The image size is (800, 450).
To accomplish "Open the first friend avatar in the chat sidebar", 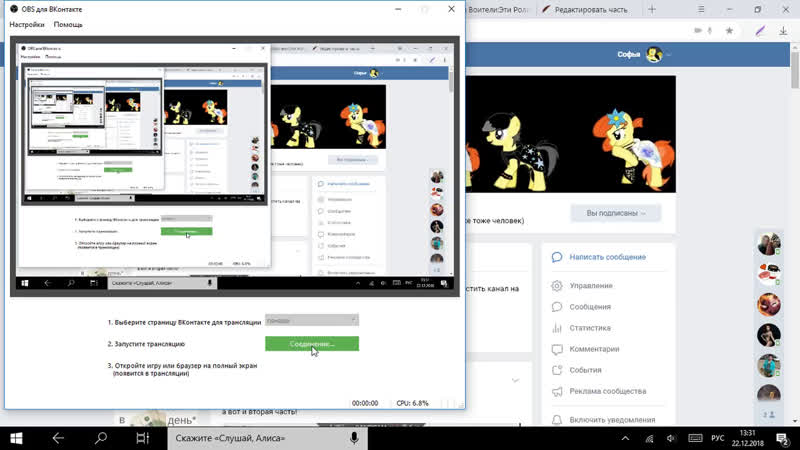I will [x=769, y=243].
